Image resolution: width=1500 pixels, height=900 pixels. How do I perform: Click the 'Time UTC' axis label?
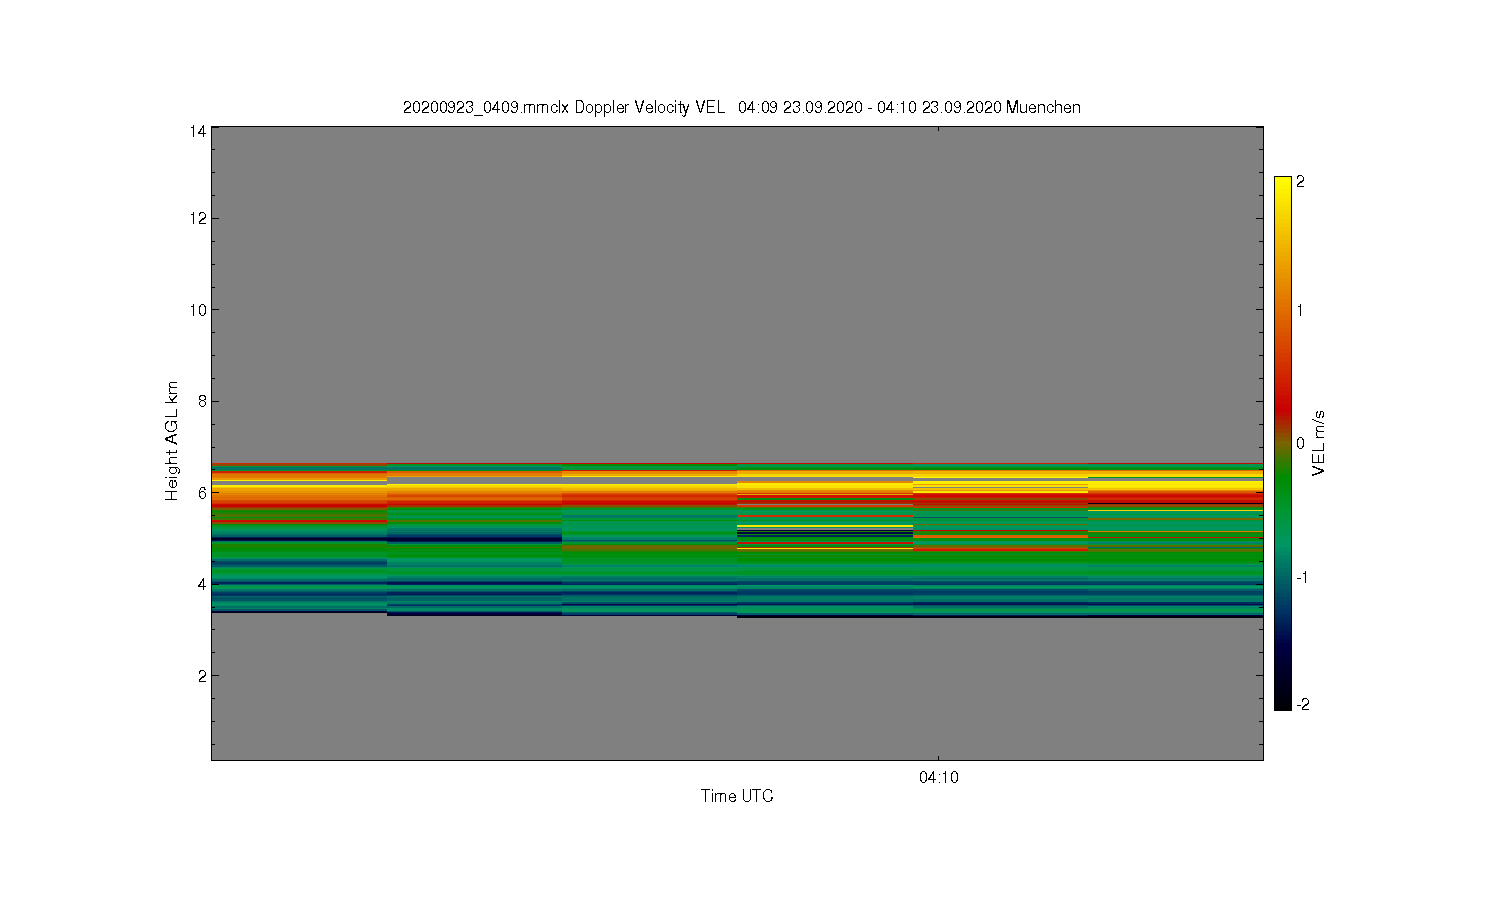coord(737,796)
